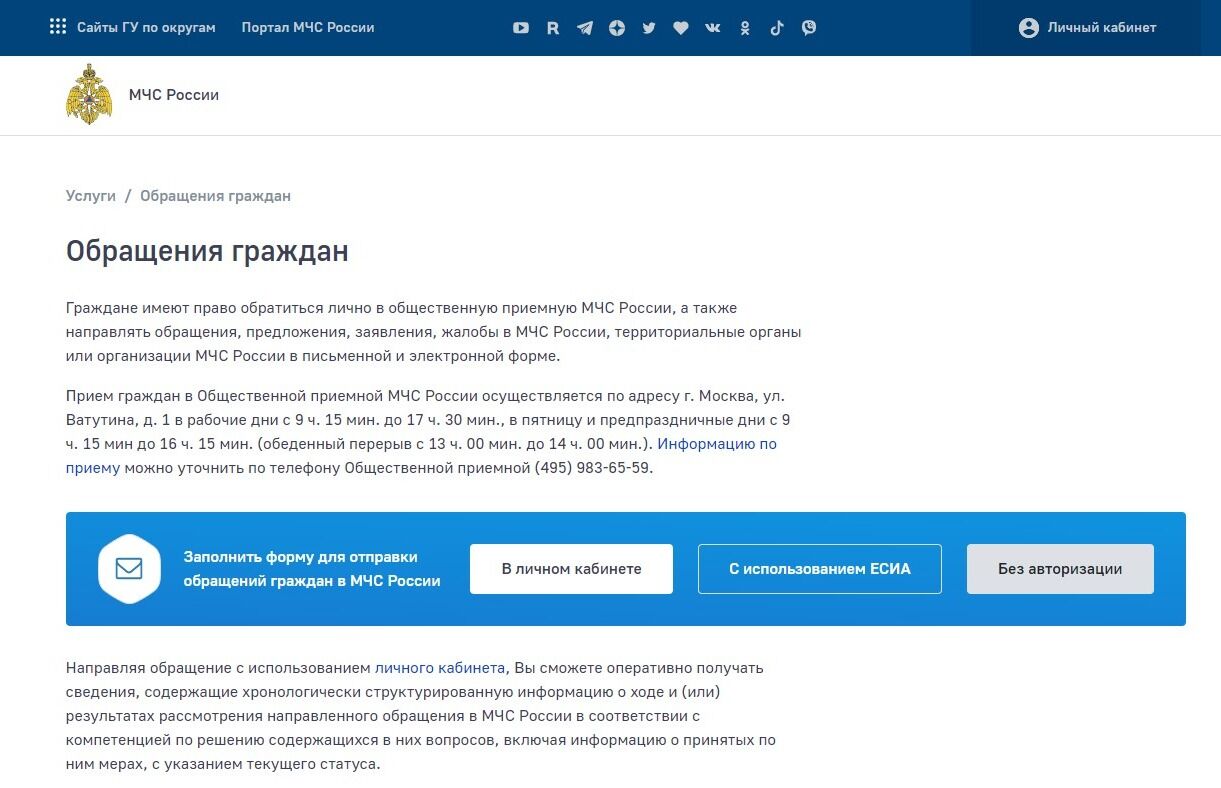Open the Viber icon
The height and width of the screenshot is (788, 1221).
pyautogui.click(x=809, y=28)
